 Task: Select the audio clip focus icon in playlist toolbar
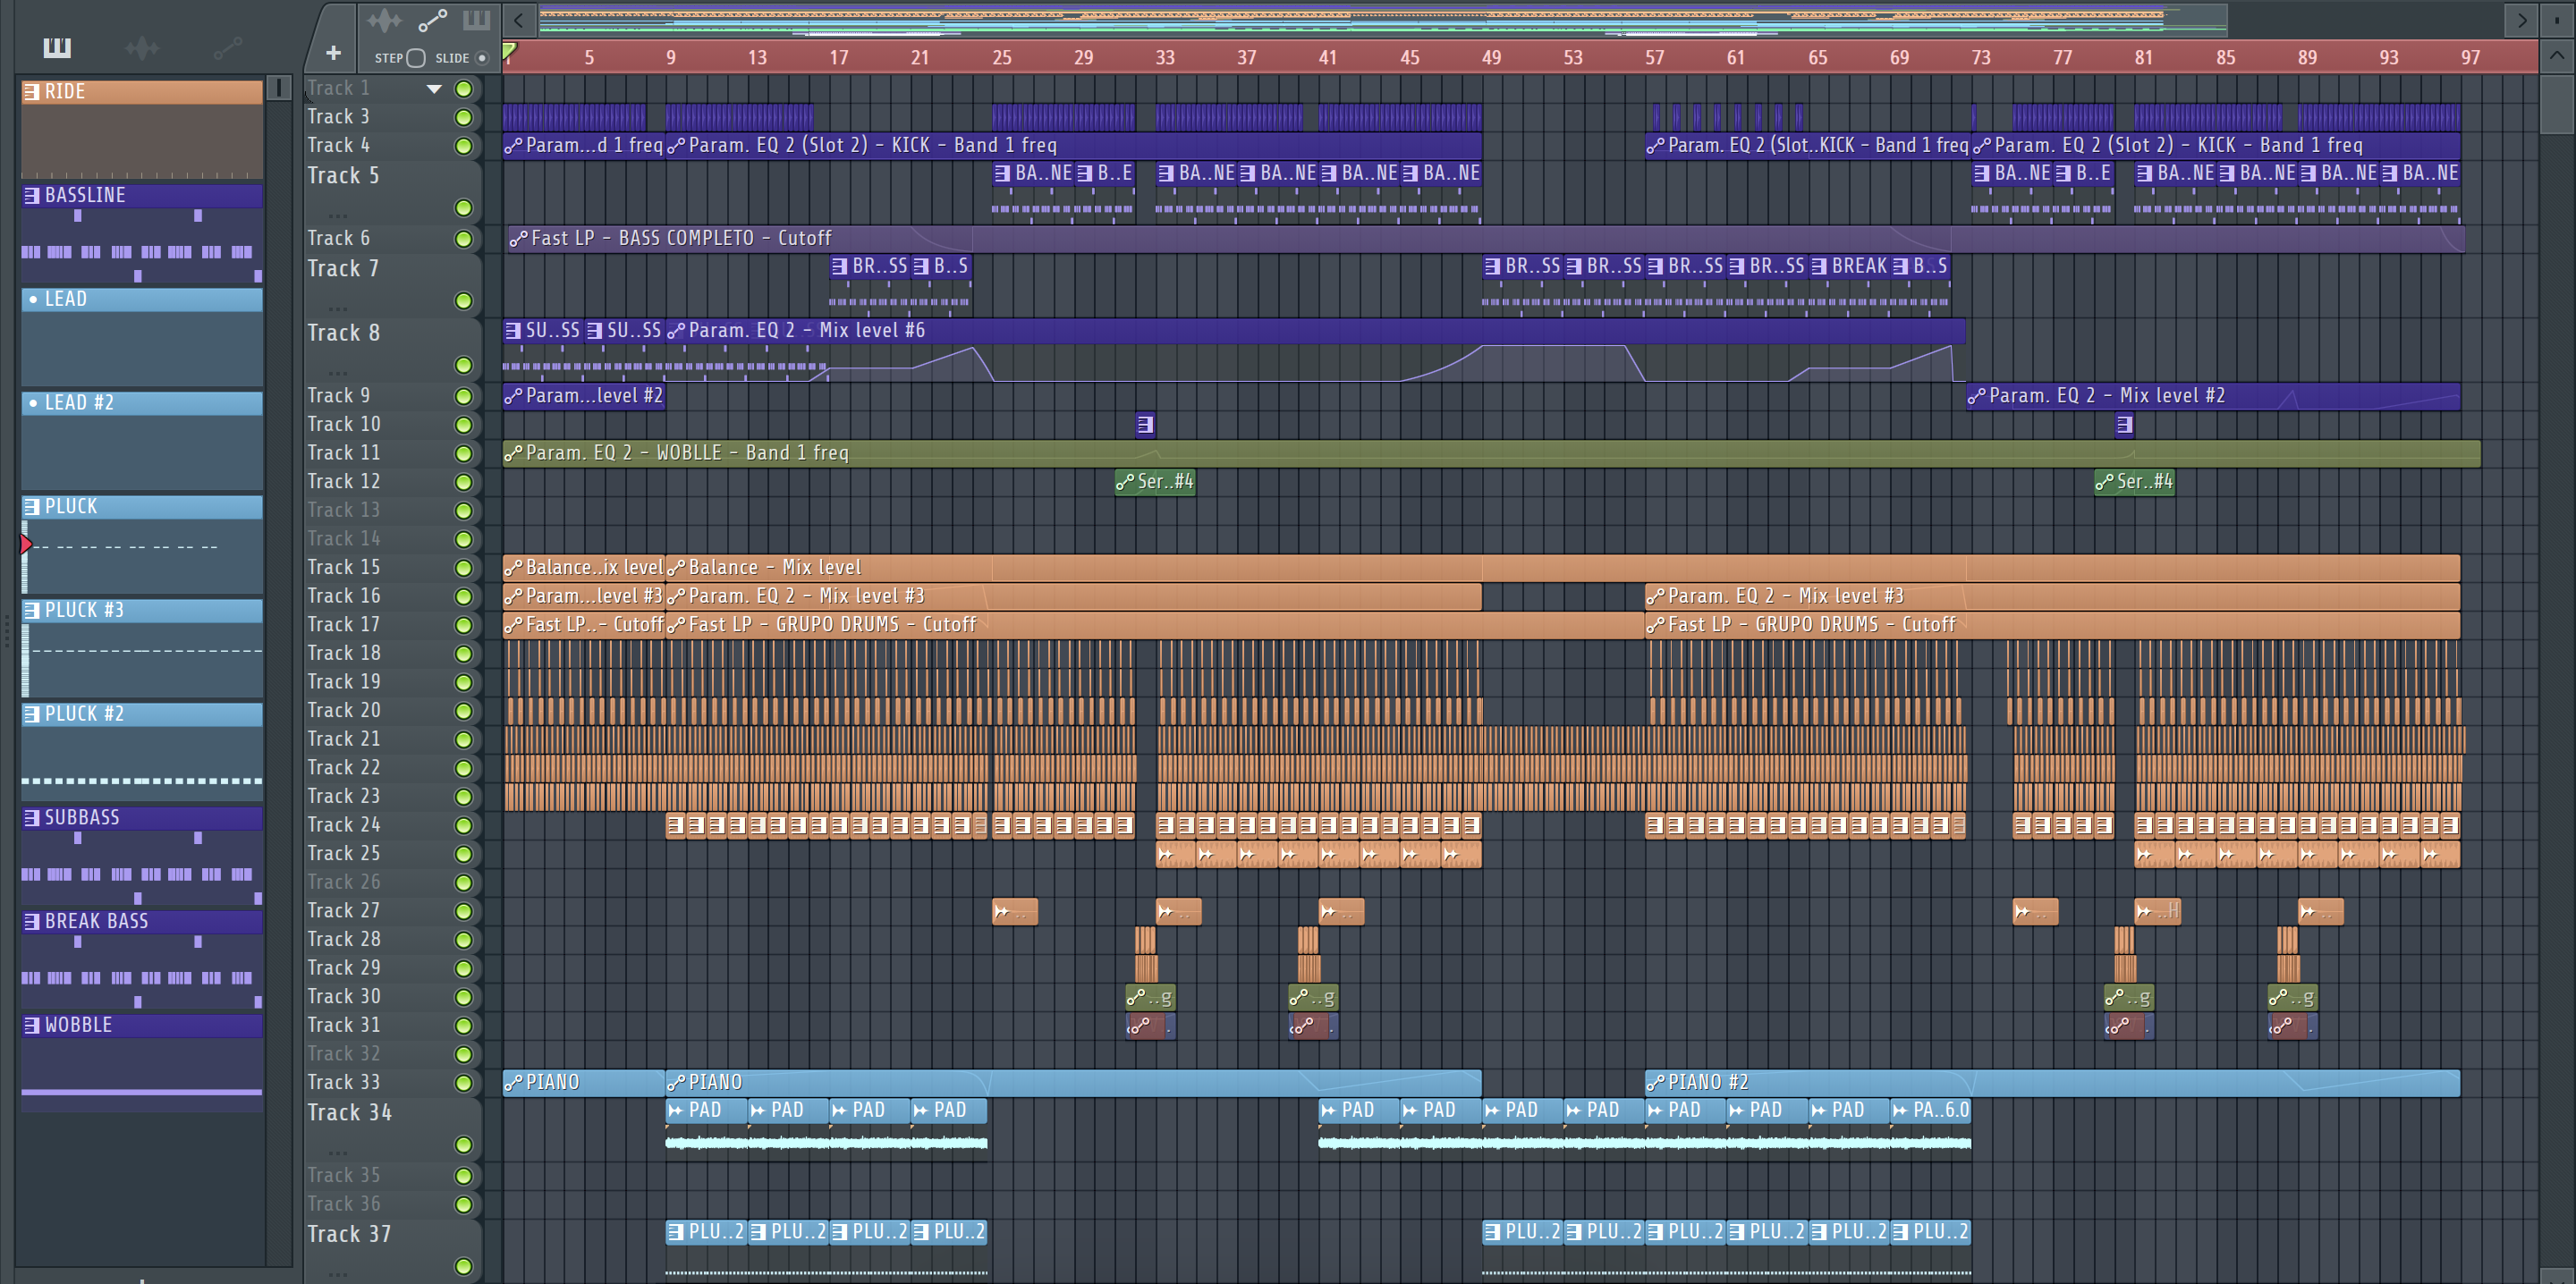pyautogui.click(x=384, y=20)
